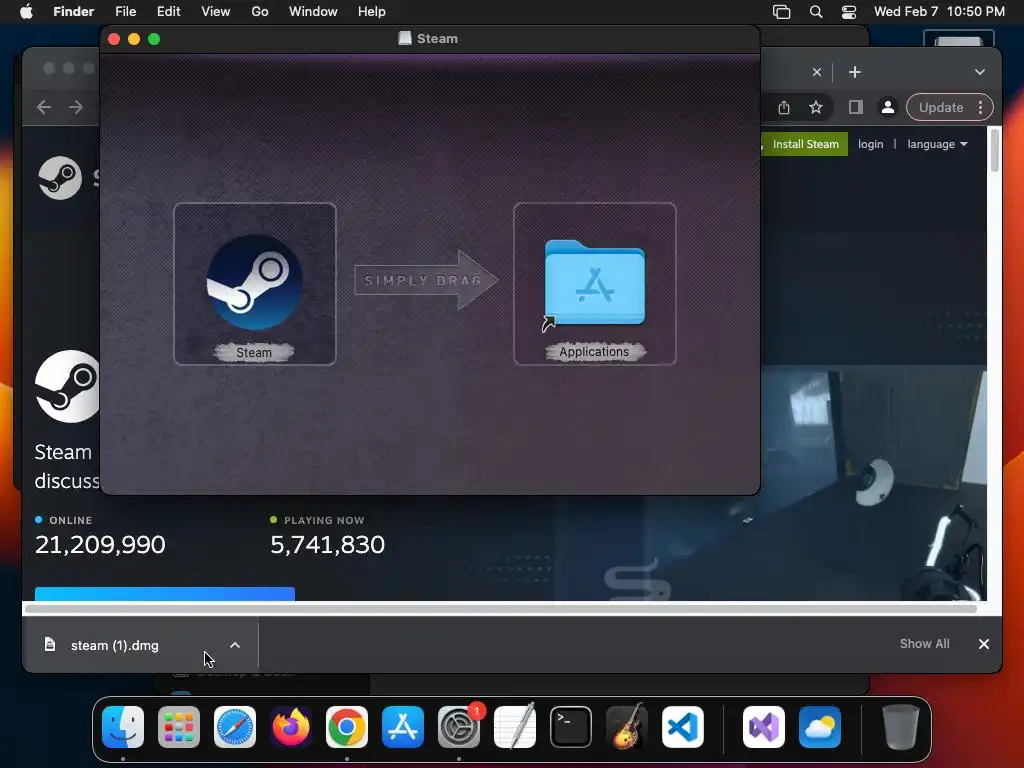The height and width of the screenshot is (768, 1024).
Task: Open the Apple menu
Action: pos(26,12)
